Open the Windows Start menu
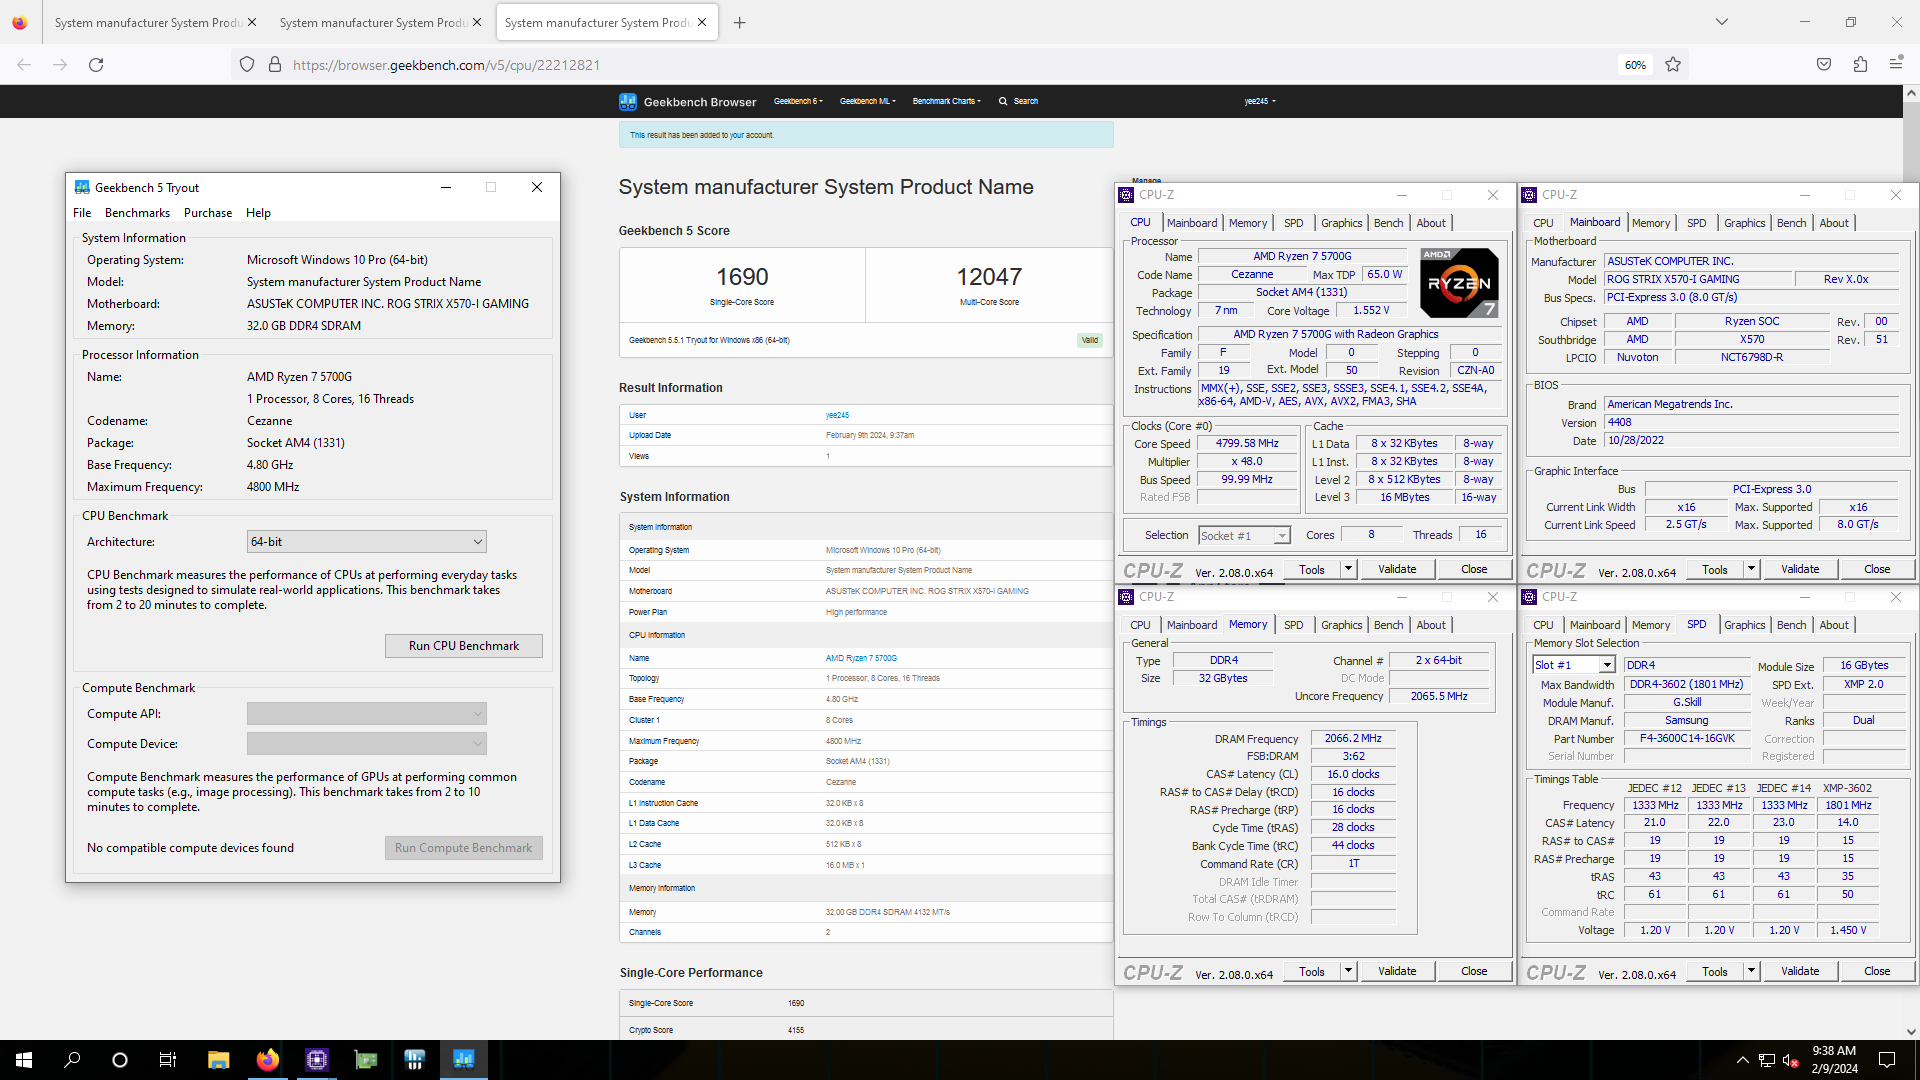Screen dimensions: 1920x1080 click(x=24, y=1060)
